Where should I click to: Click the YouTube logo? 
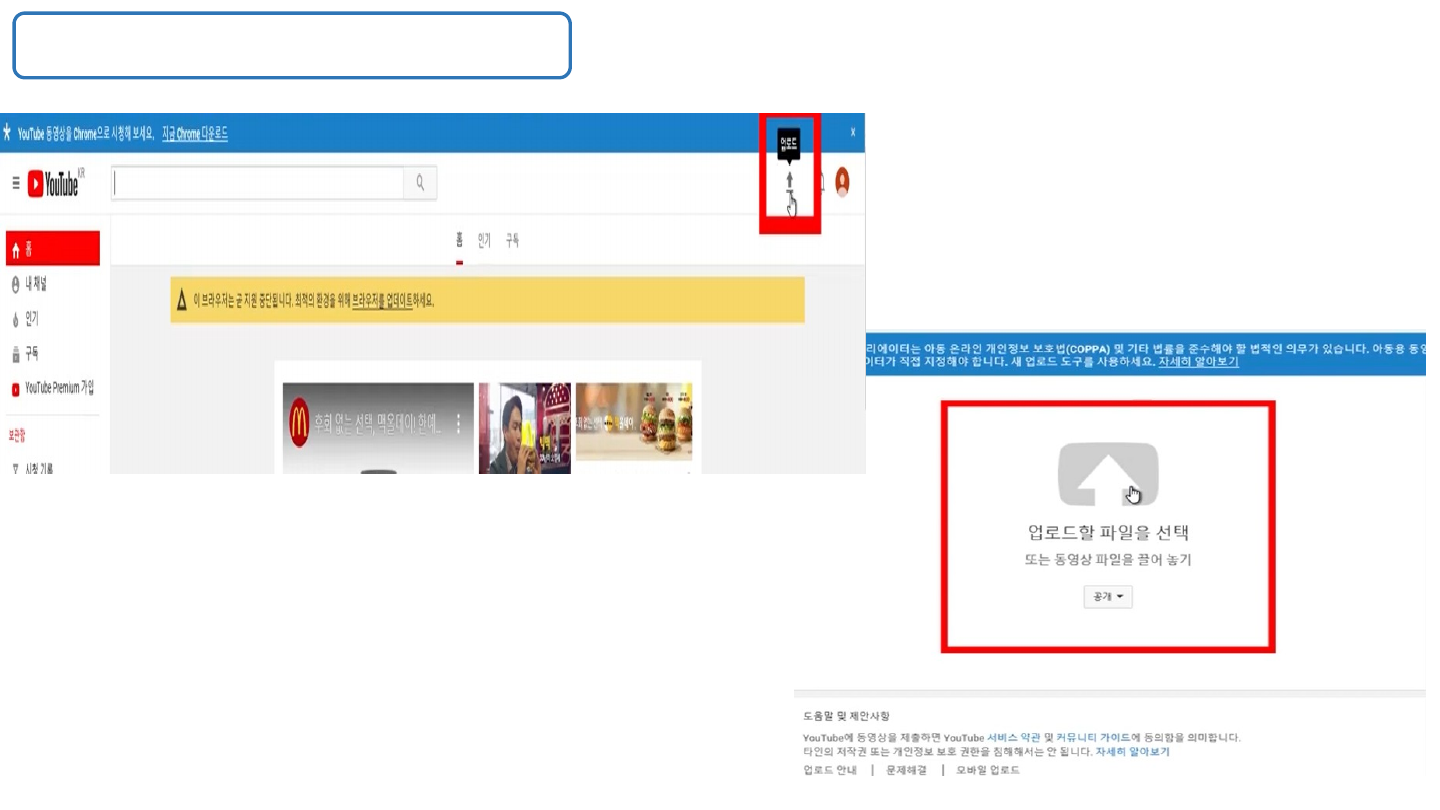[x=54, y=184]
